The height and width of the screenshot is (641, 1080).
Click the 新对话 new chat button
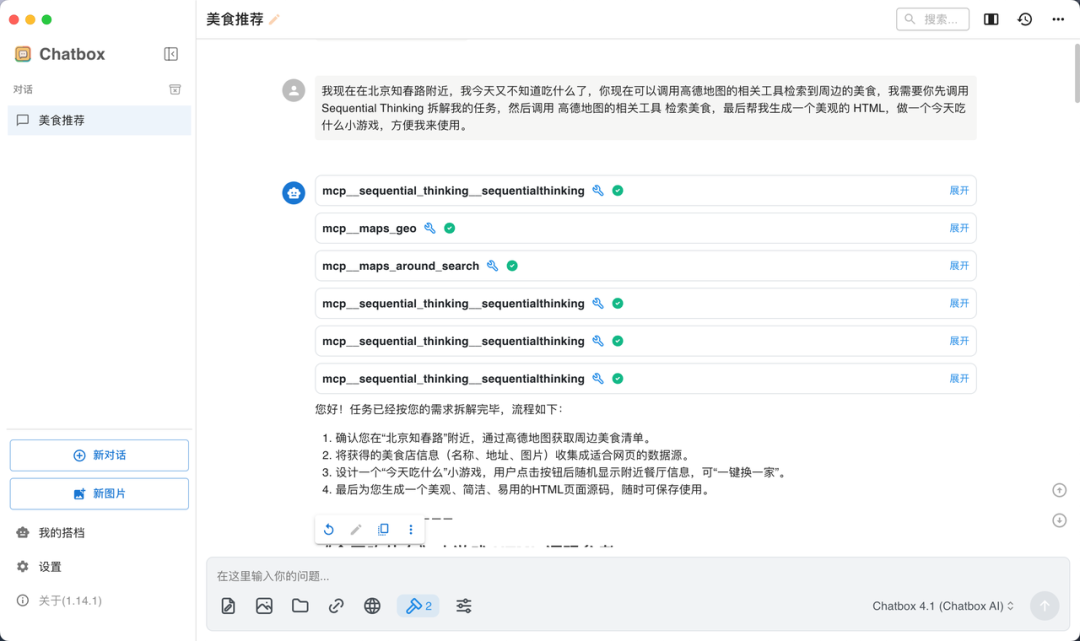[x=98, y=455]
